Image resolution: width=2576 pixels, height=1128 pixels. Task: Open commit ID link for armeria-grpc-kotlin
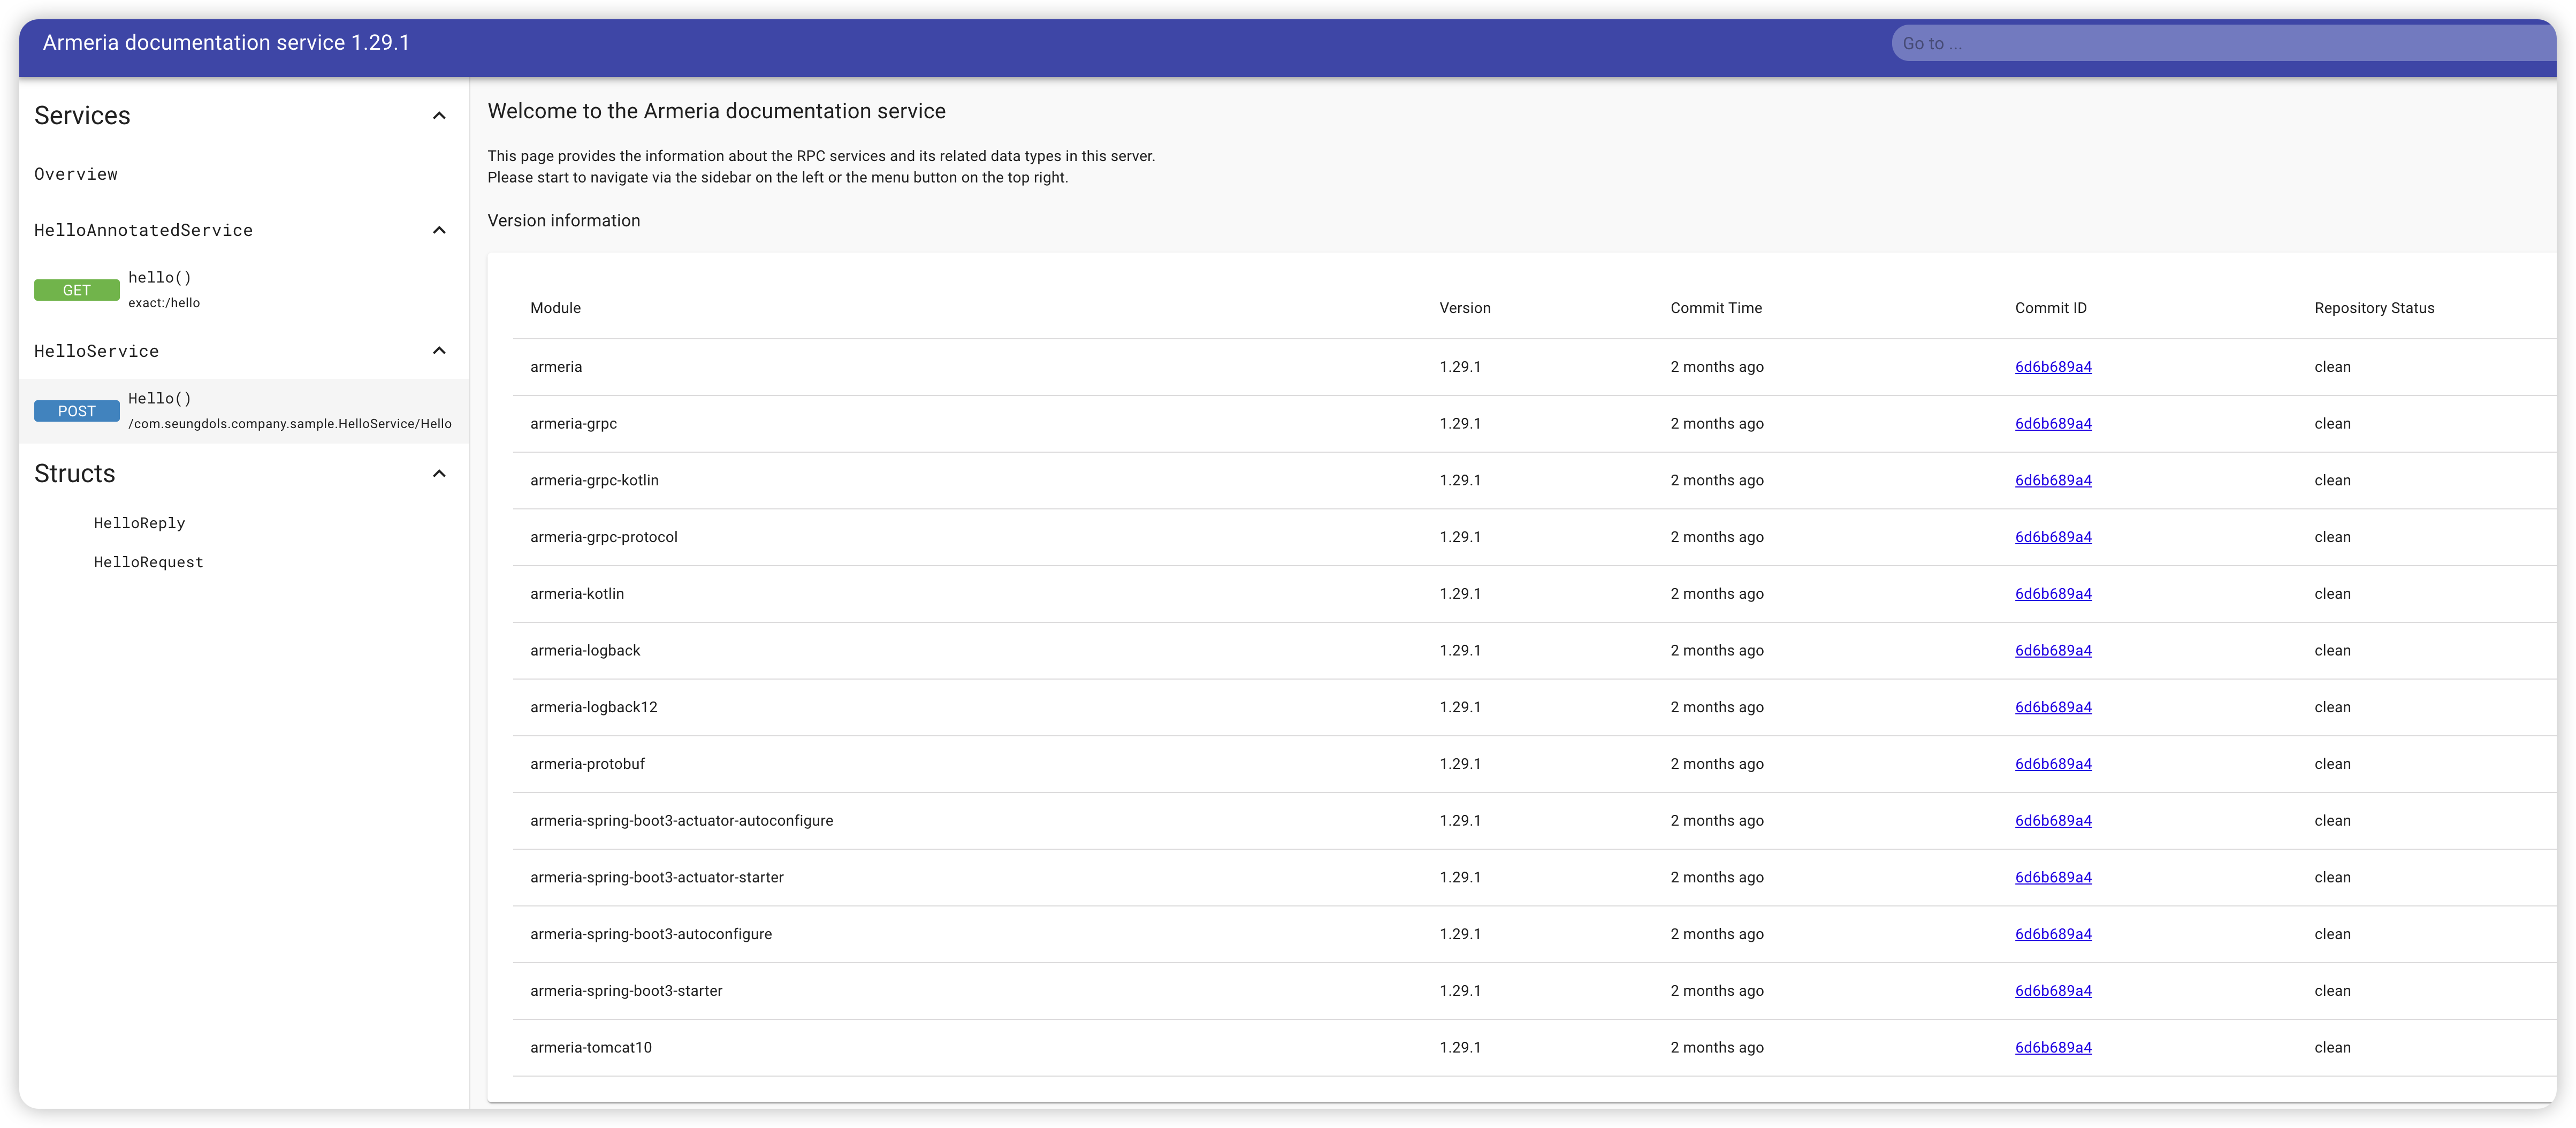pos(2053,480)
